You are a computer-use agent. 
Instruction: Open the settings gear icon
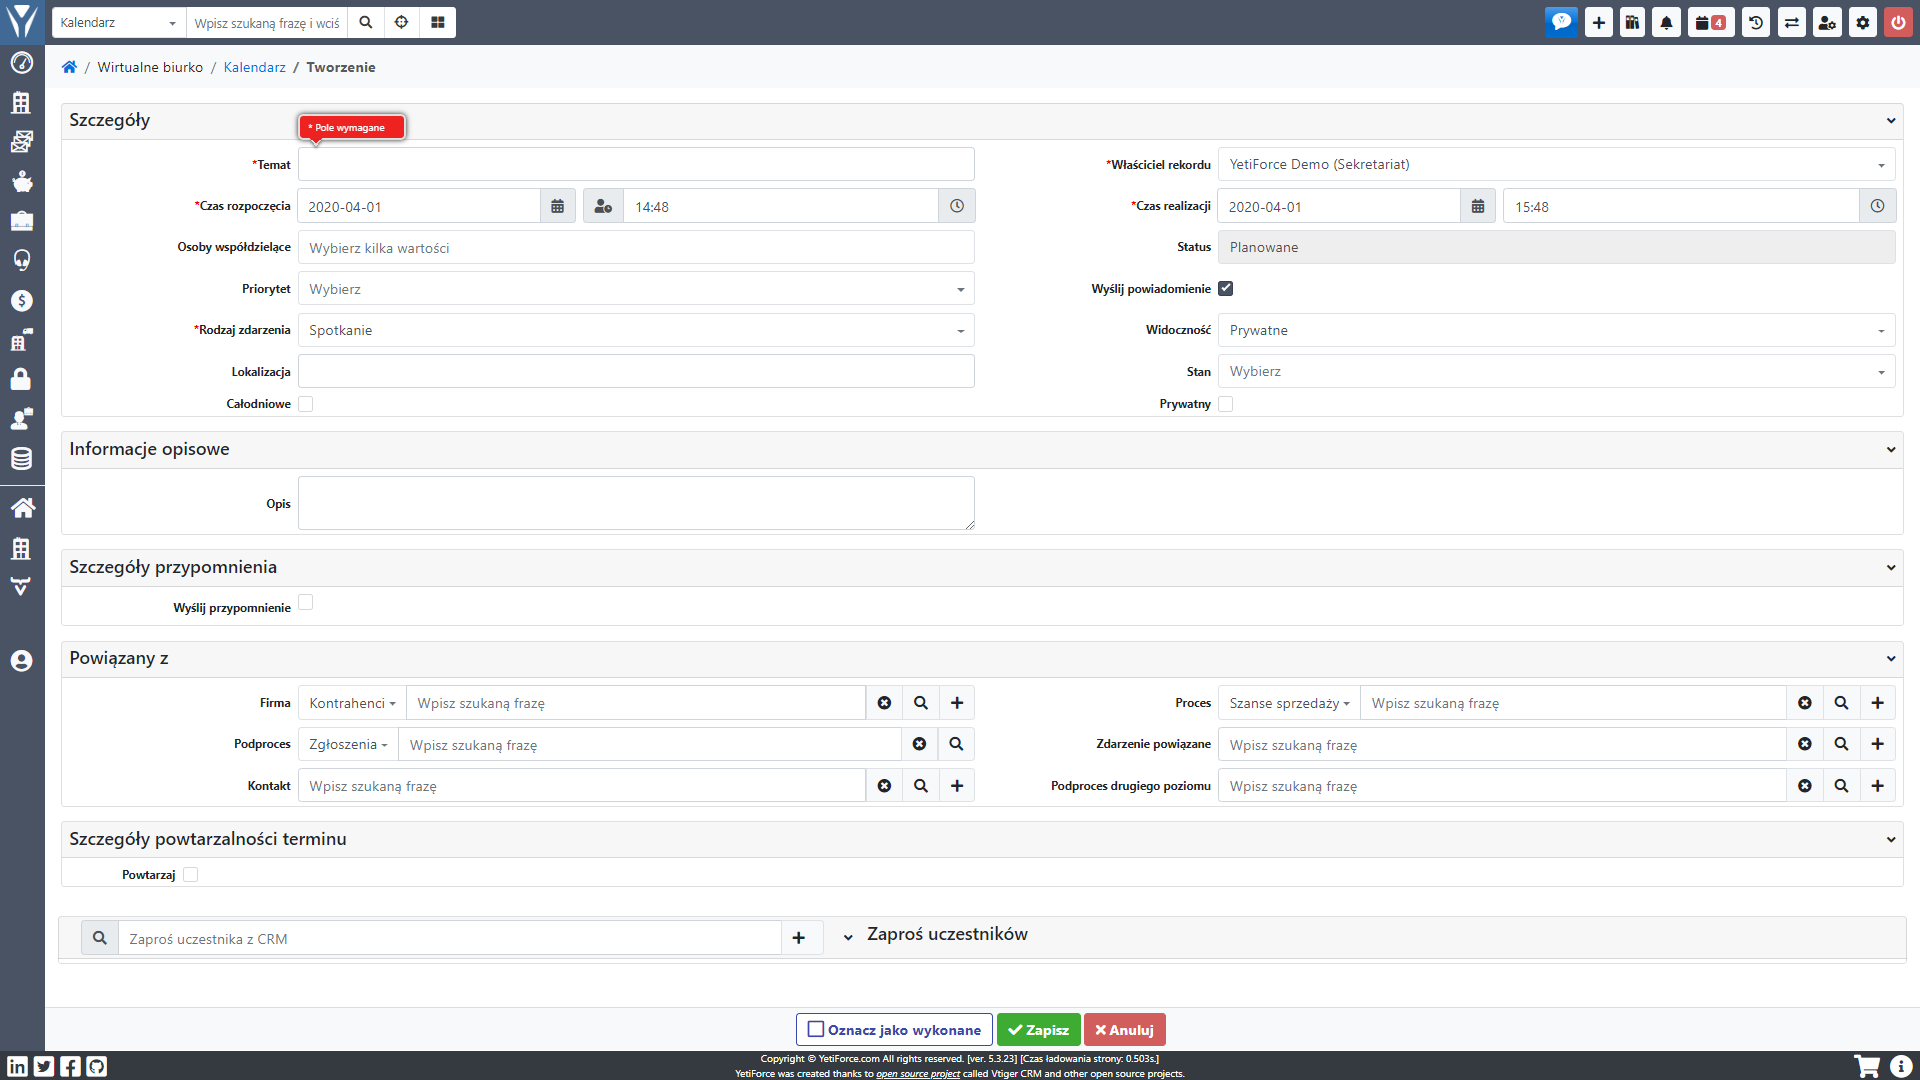1863,22
